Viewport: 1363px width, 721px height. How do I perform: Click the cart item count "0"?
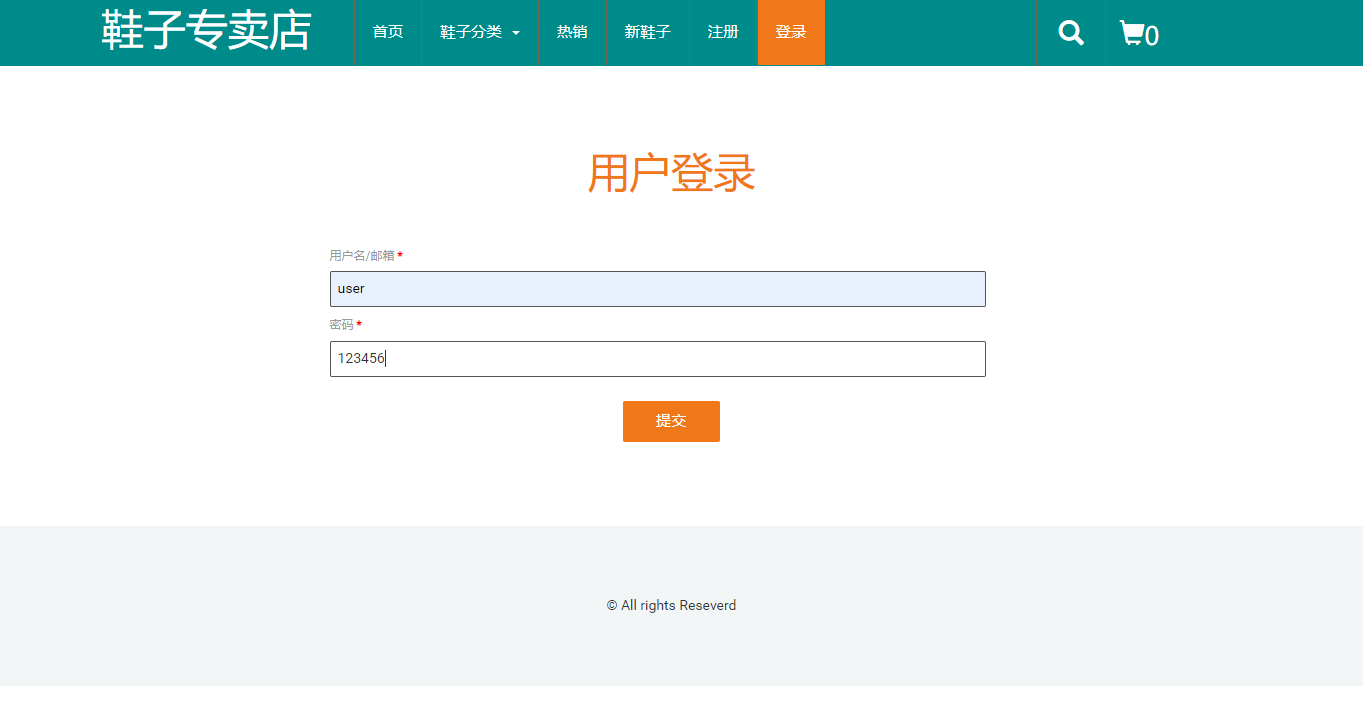click(x=1153, y=36)
